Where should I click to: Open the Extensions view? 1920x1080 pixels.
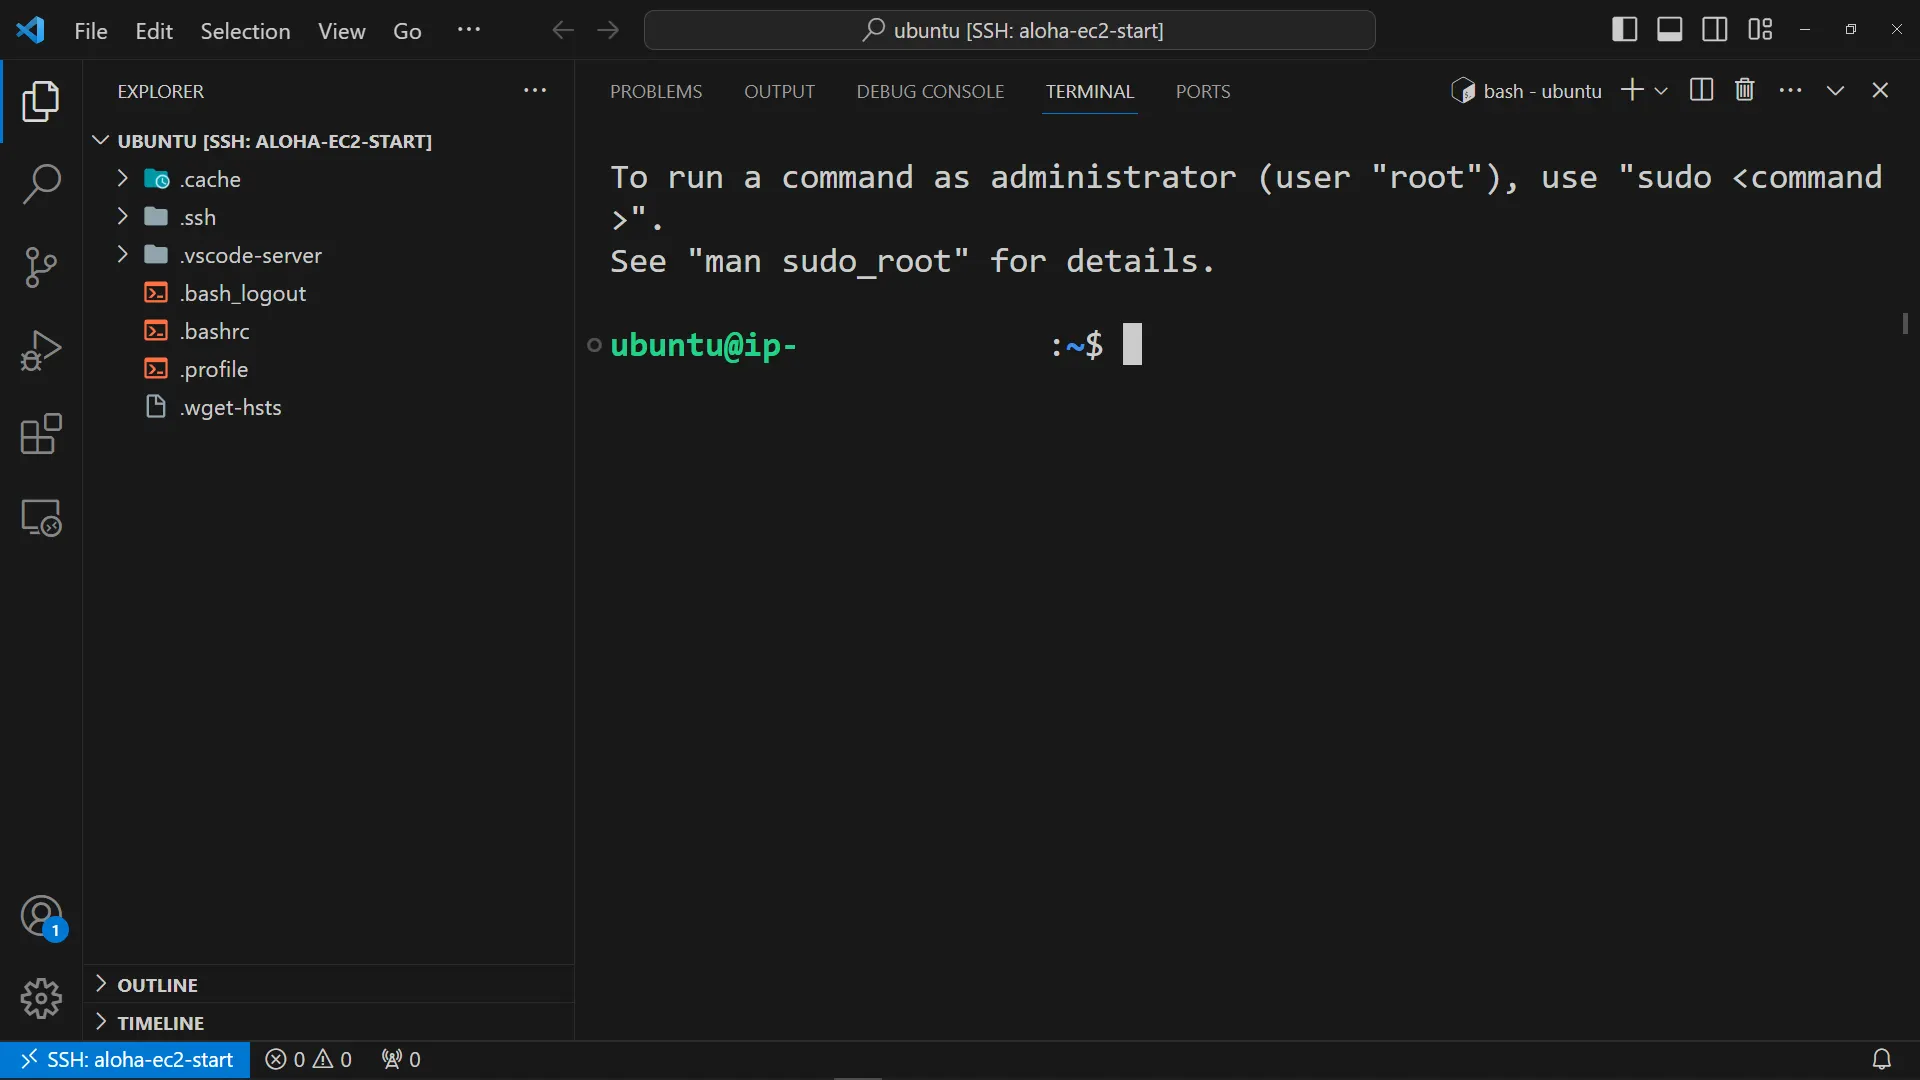pyautogui.click(x=41, y=435)
